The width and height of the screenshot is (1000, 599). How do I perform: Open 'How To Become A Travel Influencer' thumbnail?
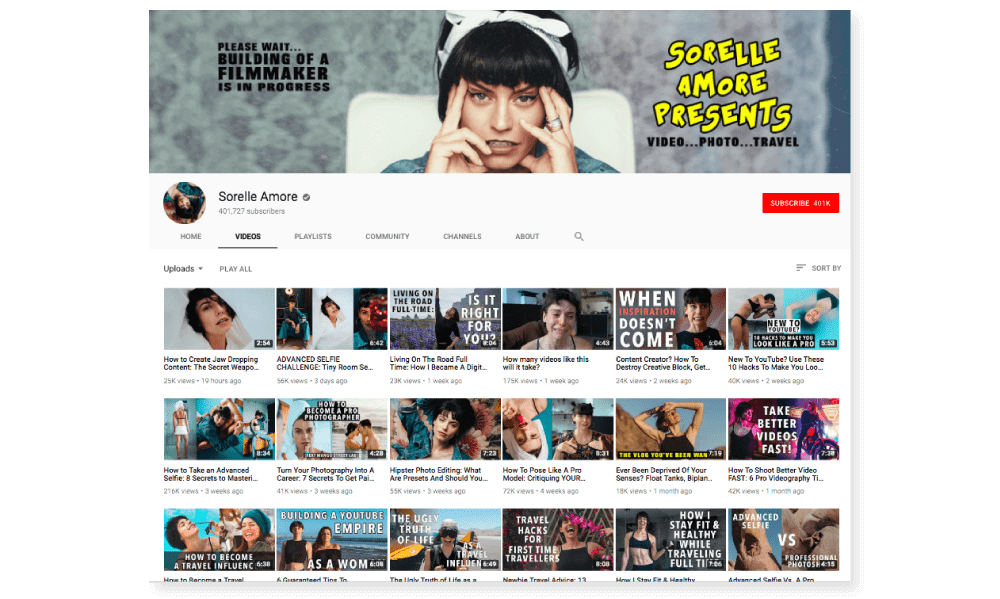(219, 540)
